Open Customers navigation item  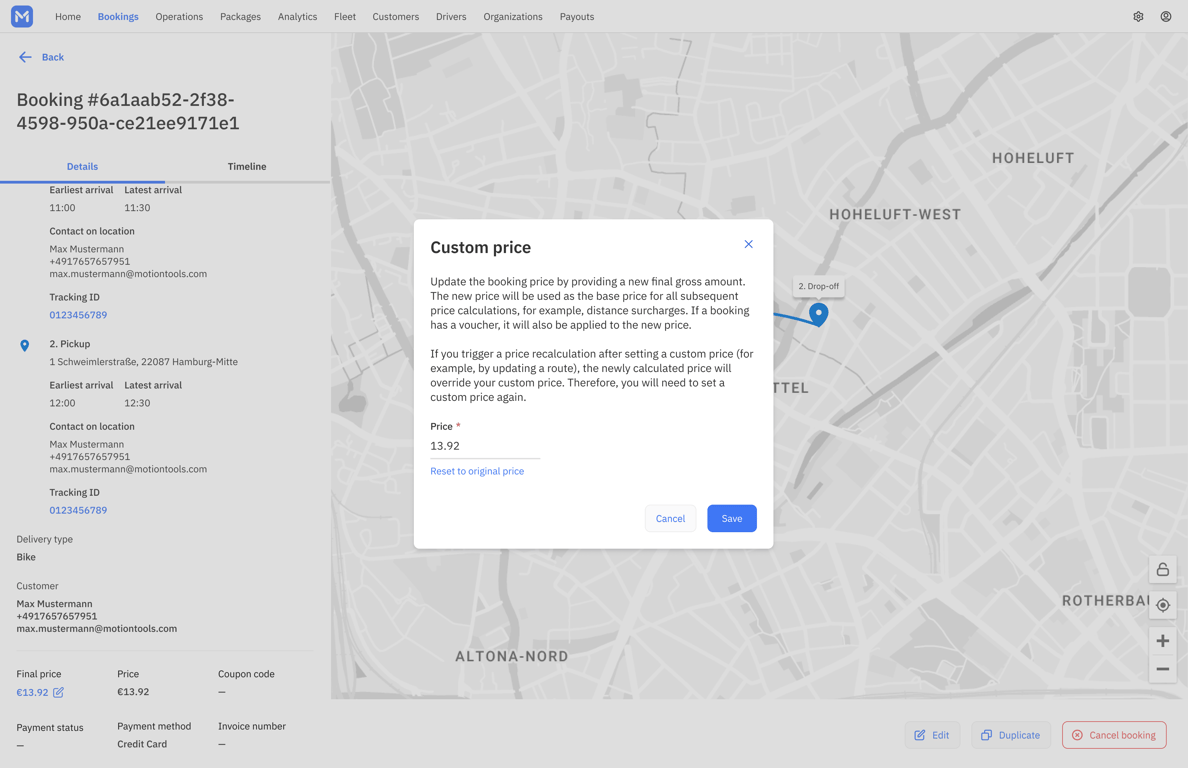point(395,17)
